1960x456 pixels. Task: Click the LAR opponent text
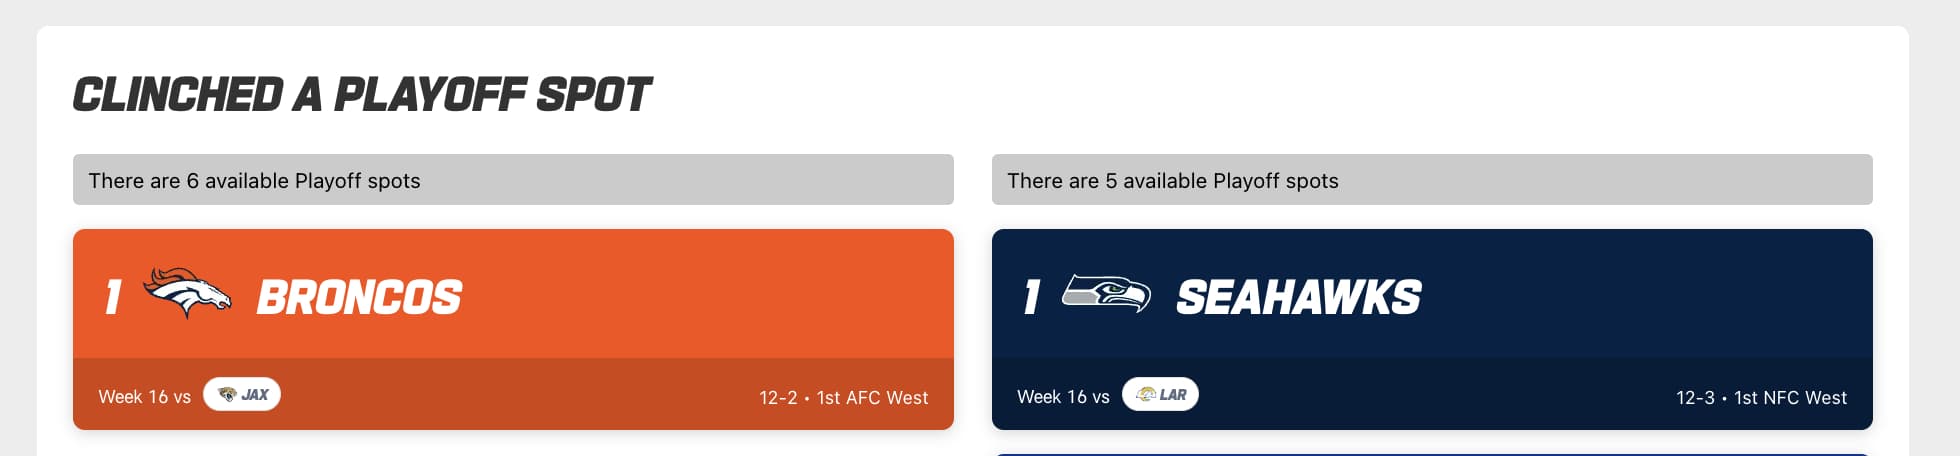tap(1173, 395)
